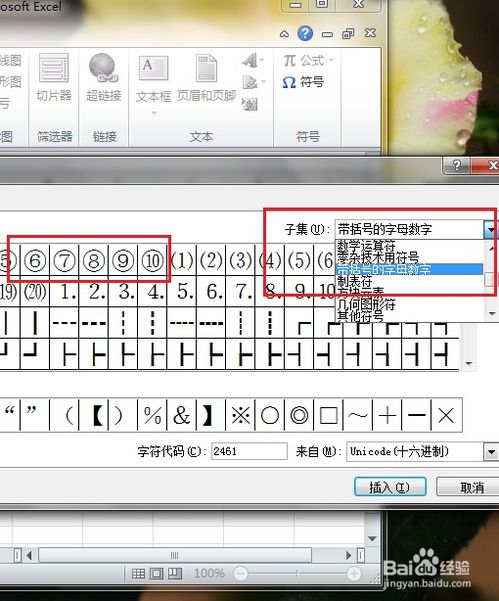Choose the recent double circle ◎ symbol
The width and height of the screenshot is (499, 601).
pos(299,415)
